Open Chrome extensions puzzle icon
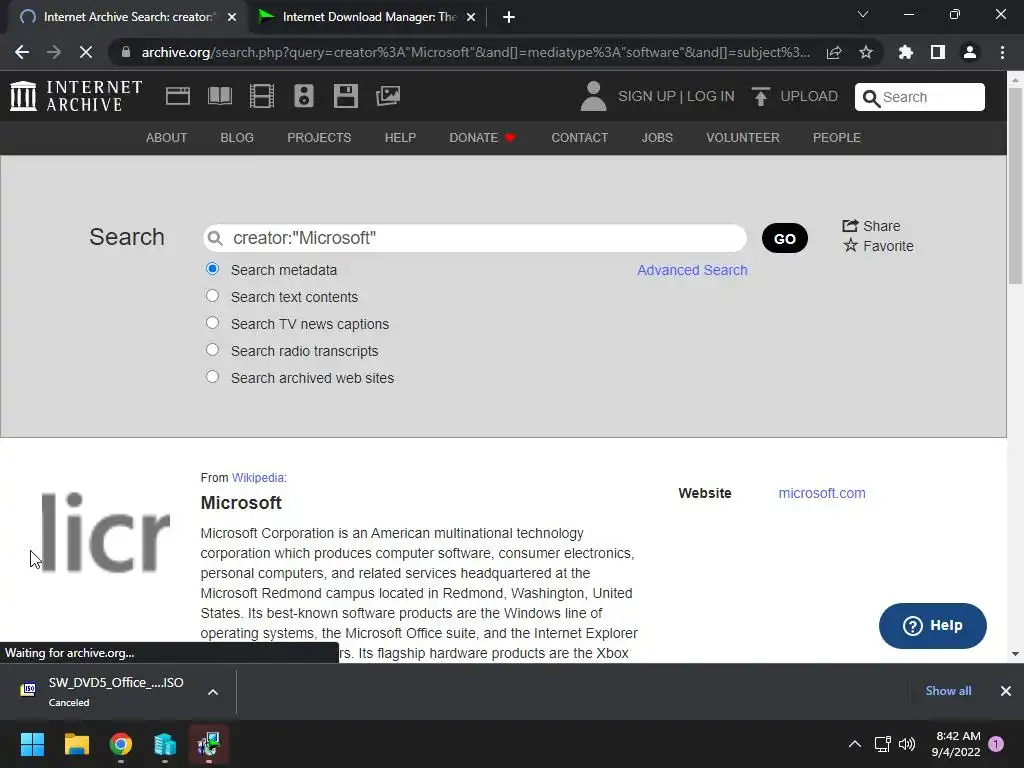Screen dimensions: 1024x768 [x=906, y=52]
